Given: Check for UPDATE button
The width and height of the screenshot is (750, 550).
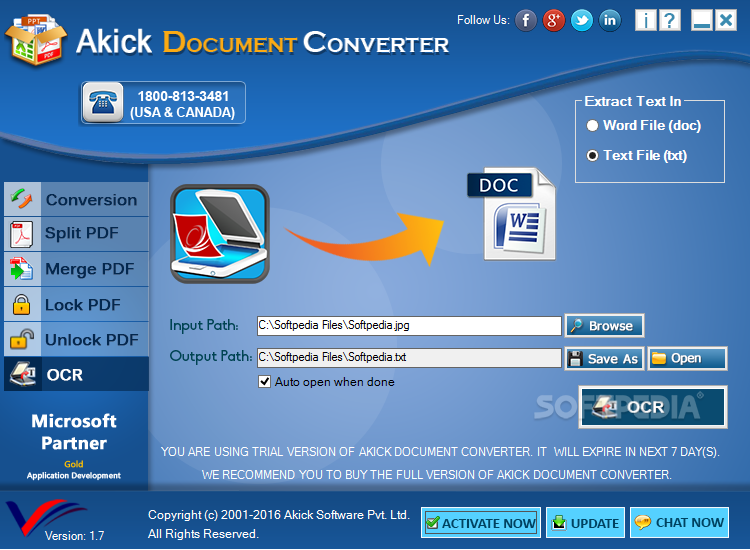Looking at the screenshot, I should click(585, 523).
